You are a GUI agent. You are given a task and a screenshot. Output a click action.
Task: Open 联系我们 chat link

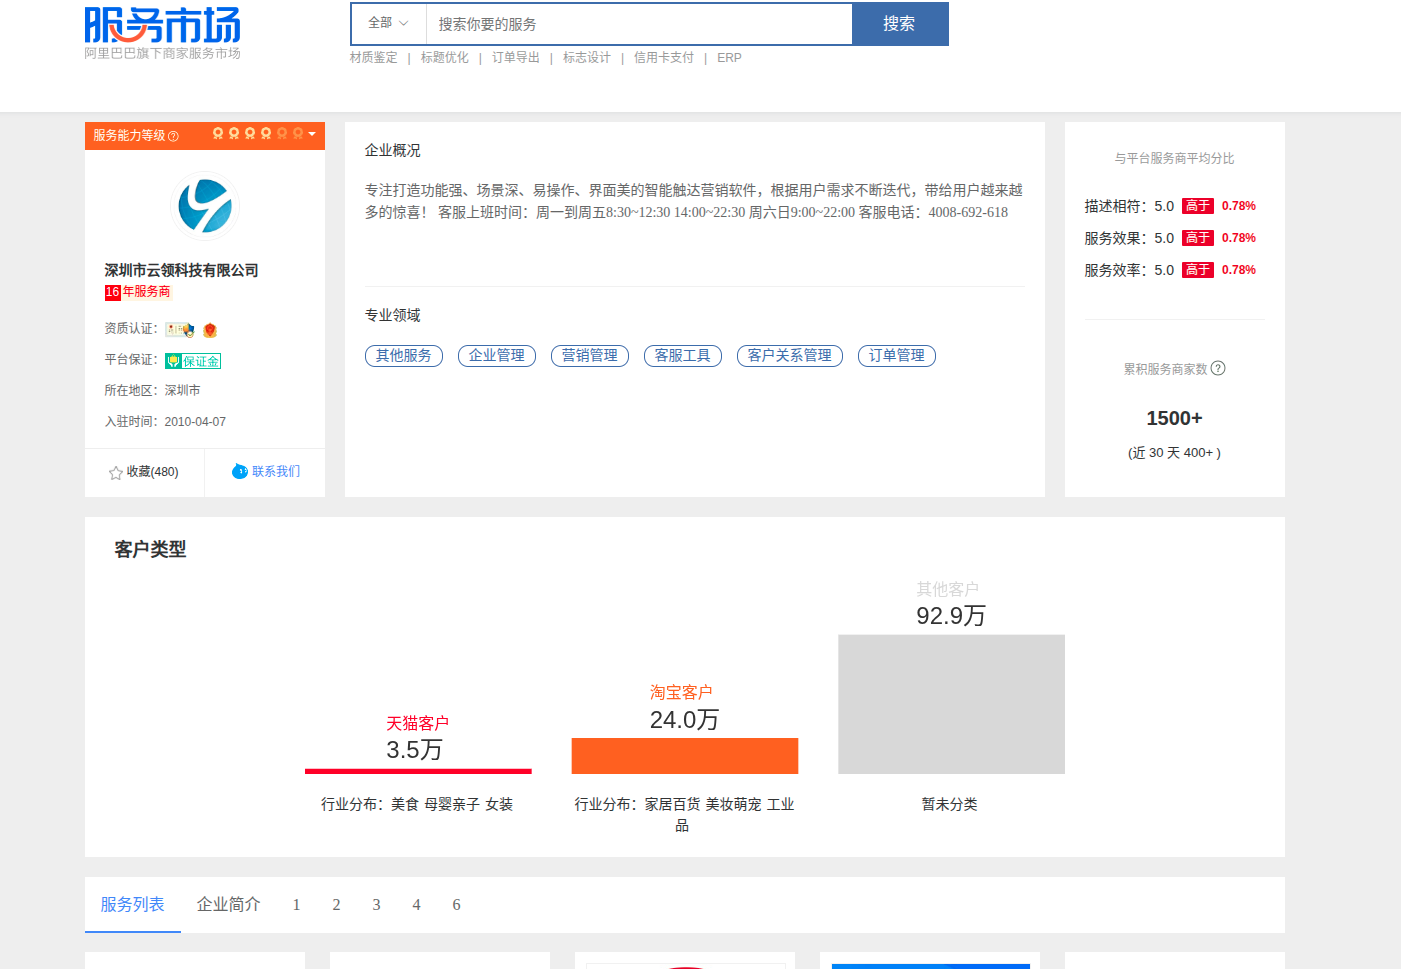266,472
